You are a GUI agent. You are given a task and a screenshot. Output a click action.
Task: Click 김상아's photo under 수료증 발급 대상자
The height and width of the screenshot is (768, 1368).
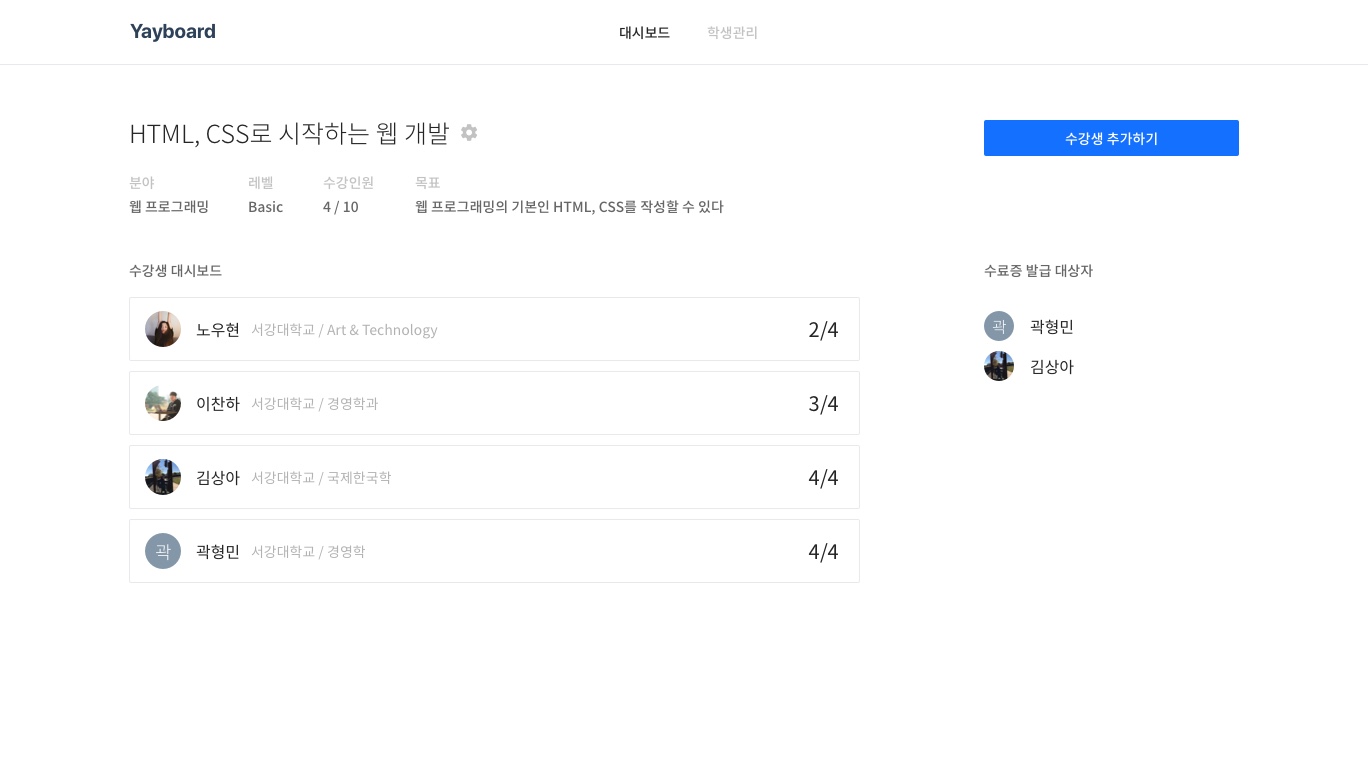pyautogui.click(x=999, y=366)
